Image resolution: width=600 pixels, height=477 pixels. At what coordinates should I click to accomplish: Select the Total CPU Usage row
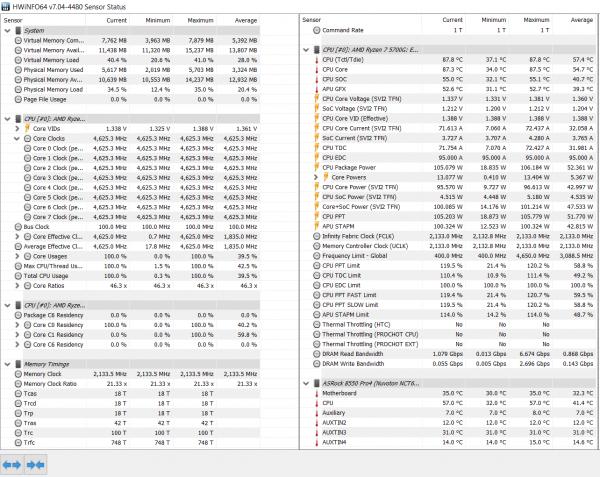pyautogui.click(x=130, y=276)
